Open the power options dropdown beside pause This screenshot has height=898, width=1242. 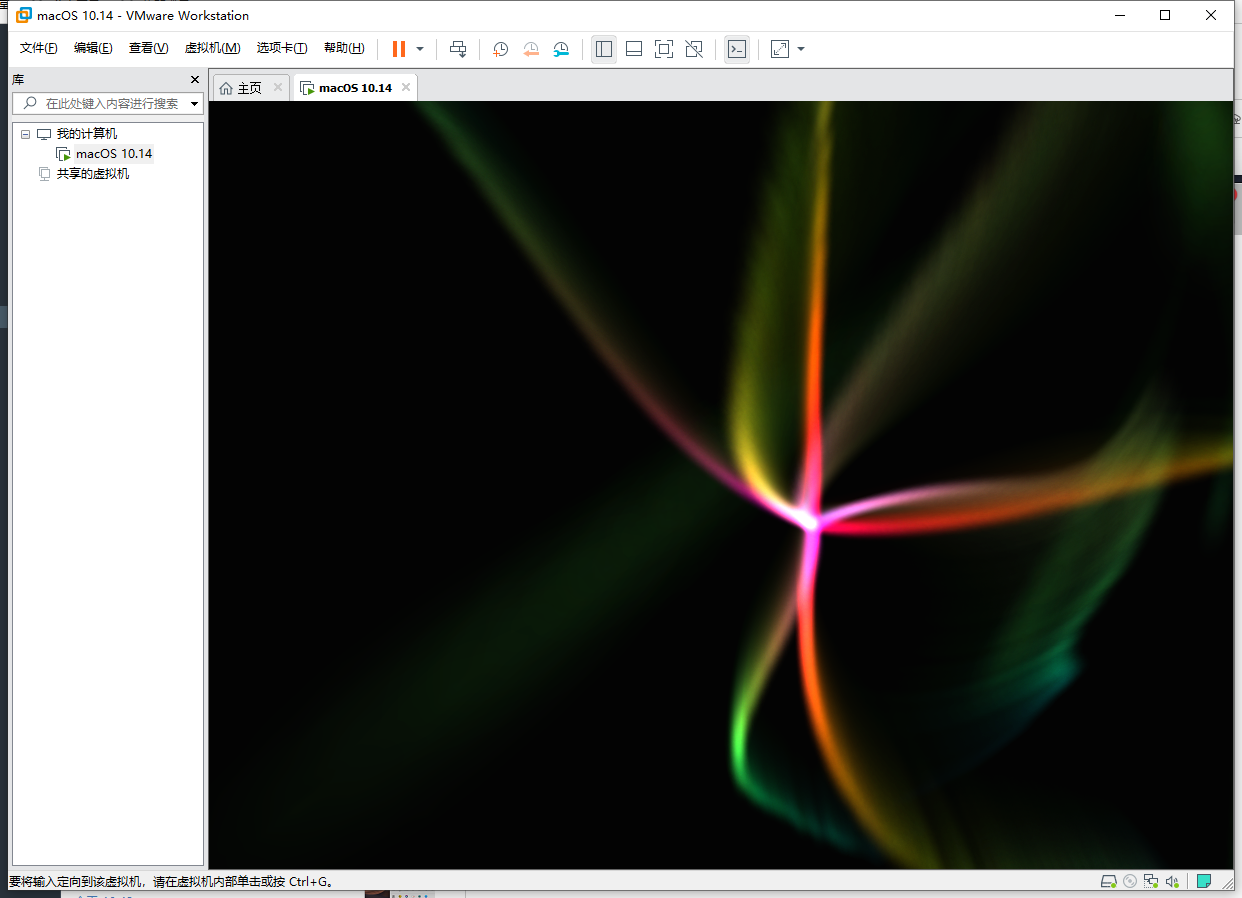point(420,49)
